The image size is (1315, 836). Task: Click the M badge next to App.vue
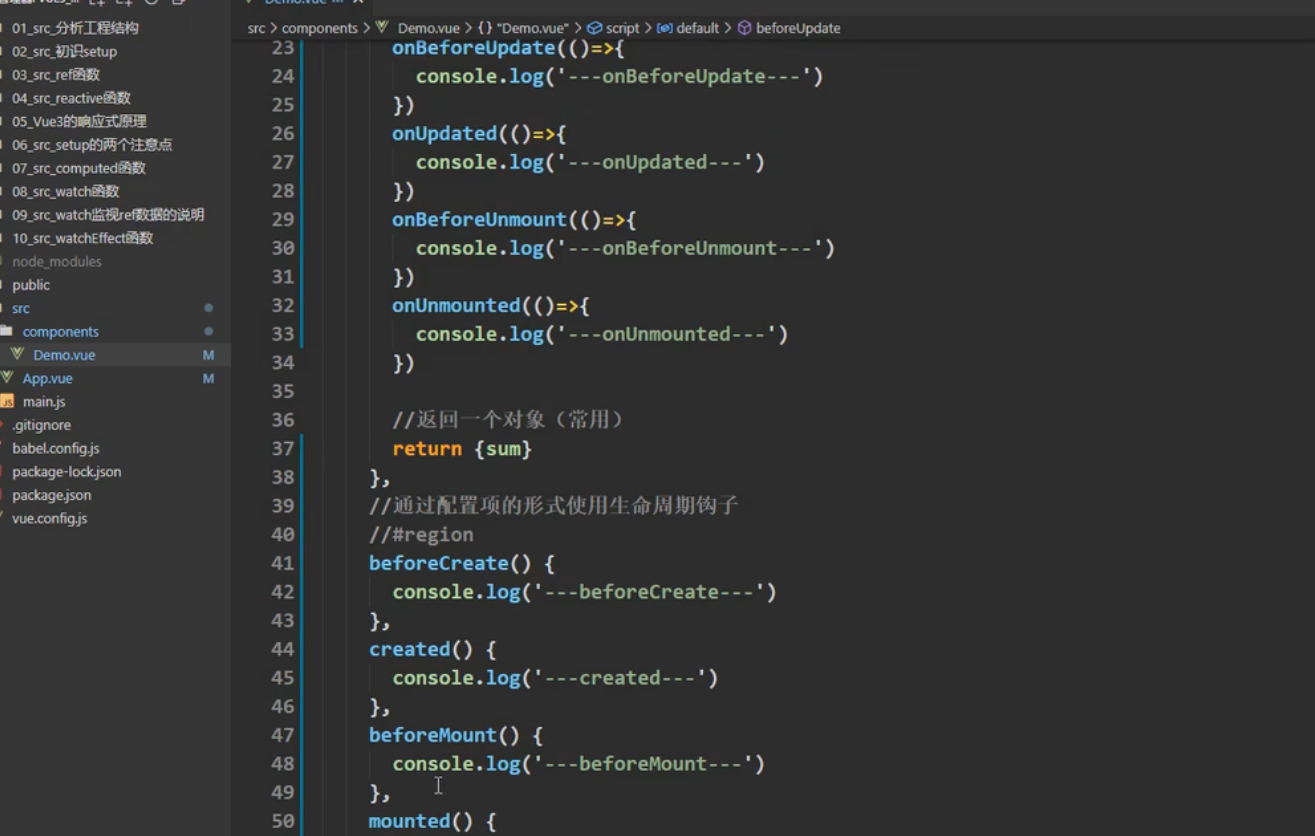pos(207,378)
